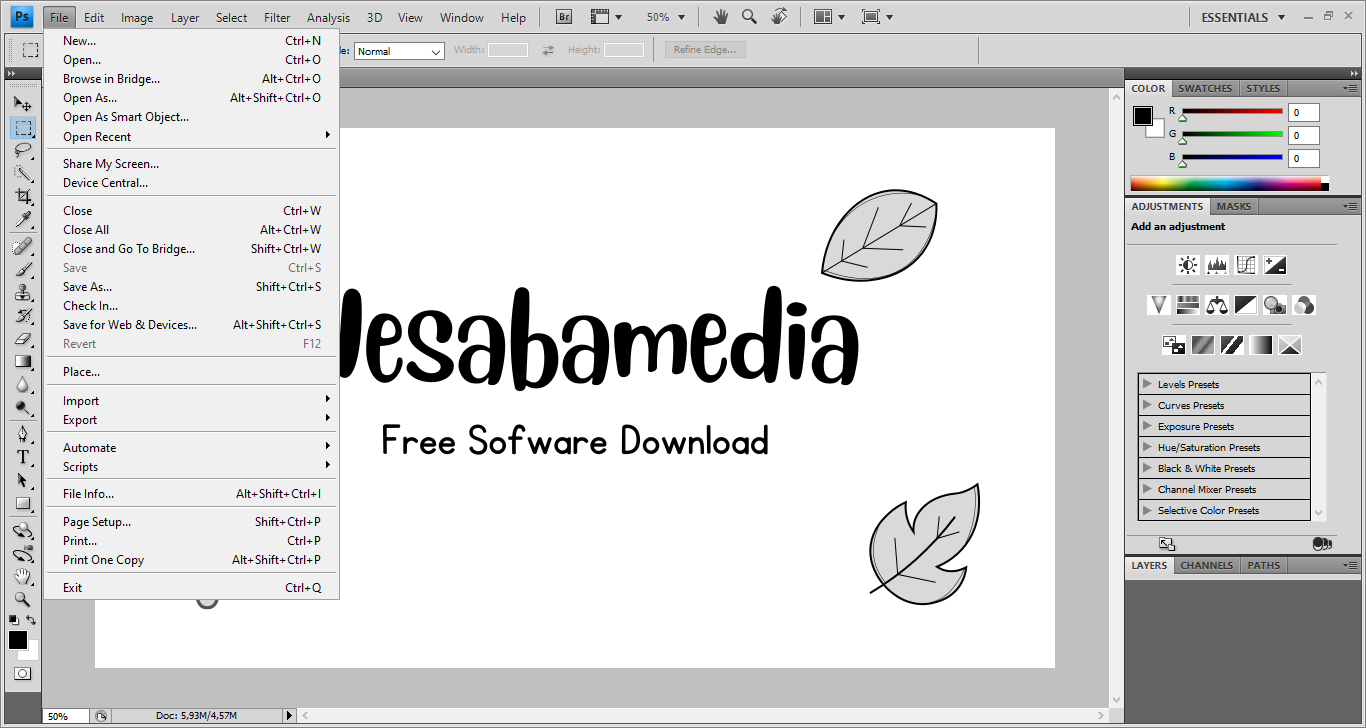Click Save As in File menu
This screenshot has height=728, width=1366.
[x=88, y=287]
